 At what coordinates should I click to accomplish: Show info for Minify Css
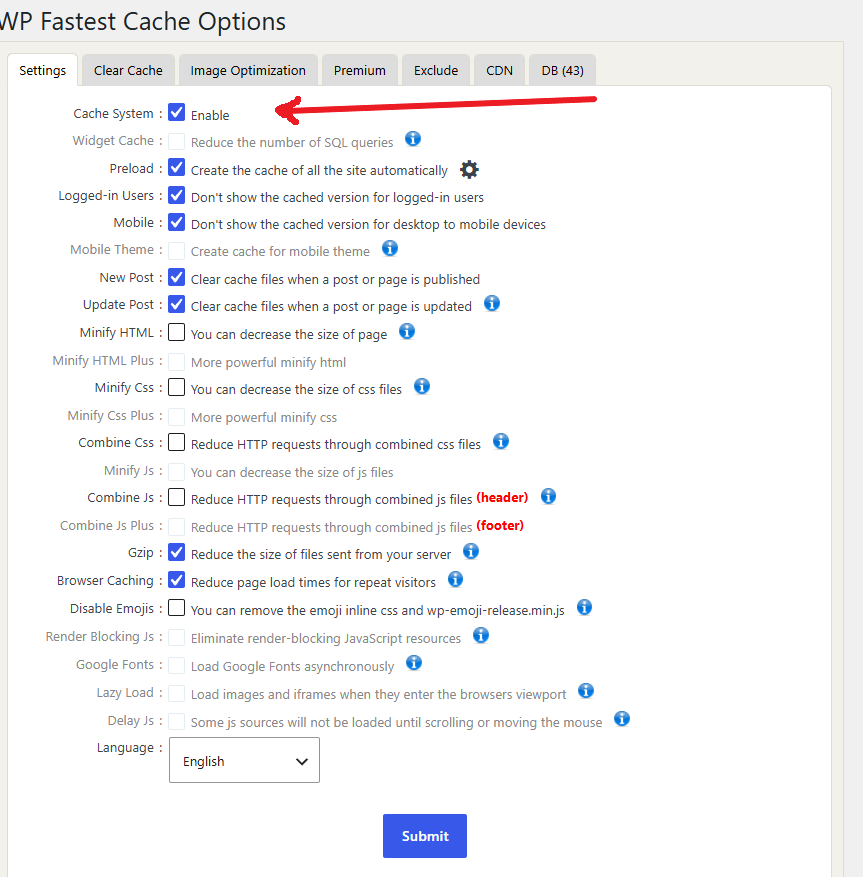[x=422, y=386]
